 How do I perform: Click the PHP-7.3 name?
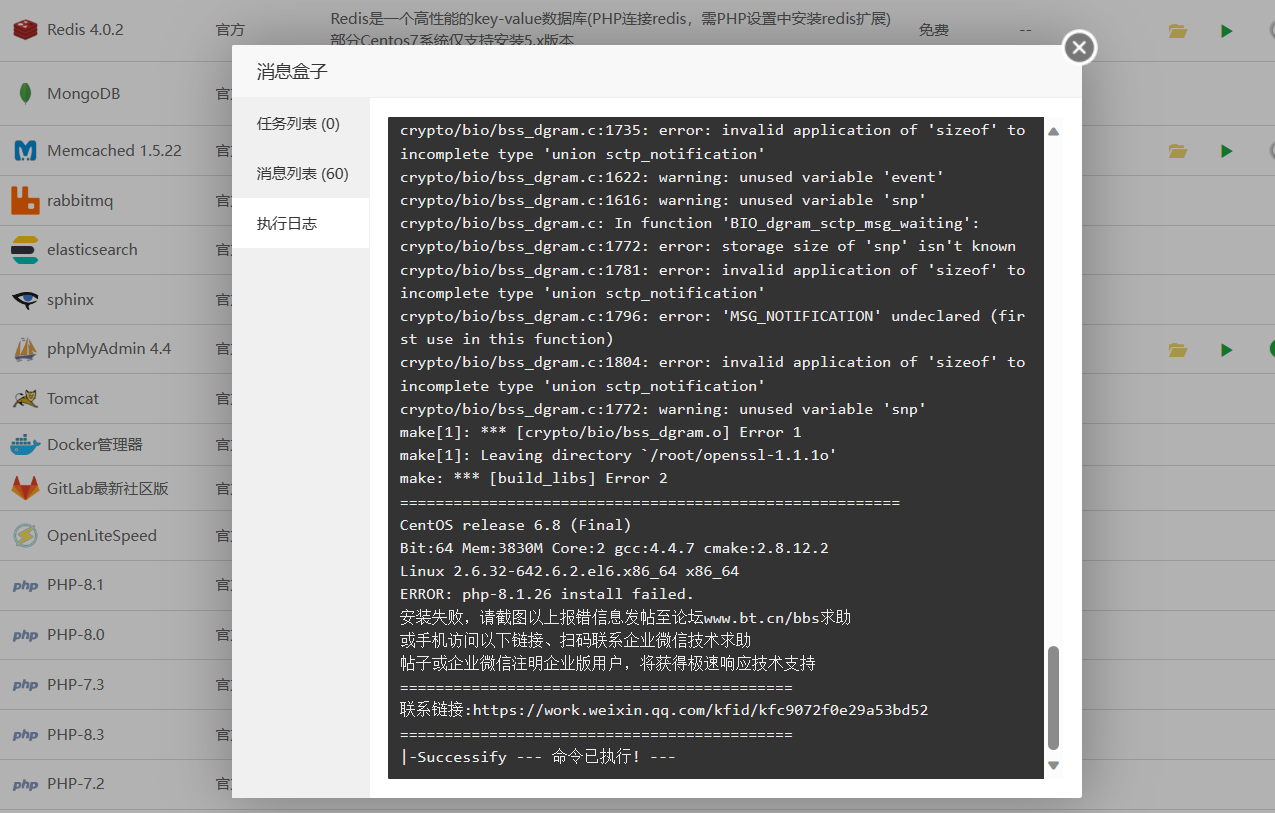[75, 685]
